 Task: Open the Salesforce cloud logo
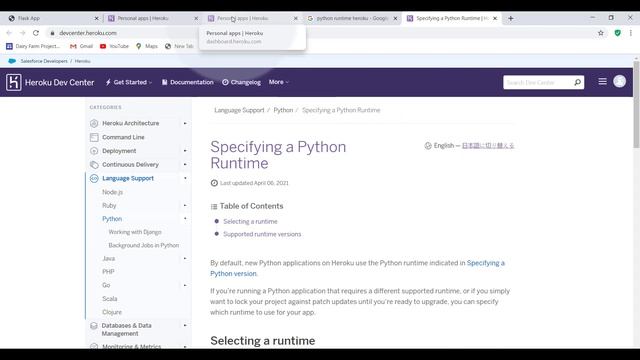pyautogui.click(x=12, y=61)
